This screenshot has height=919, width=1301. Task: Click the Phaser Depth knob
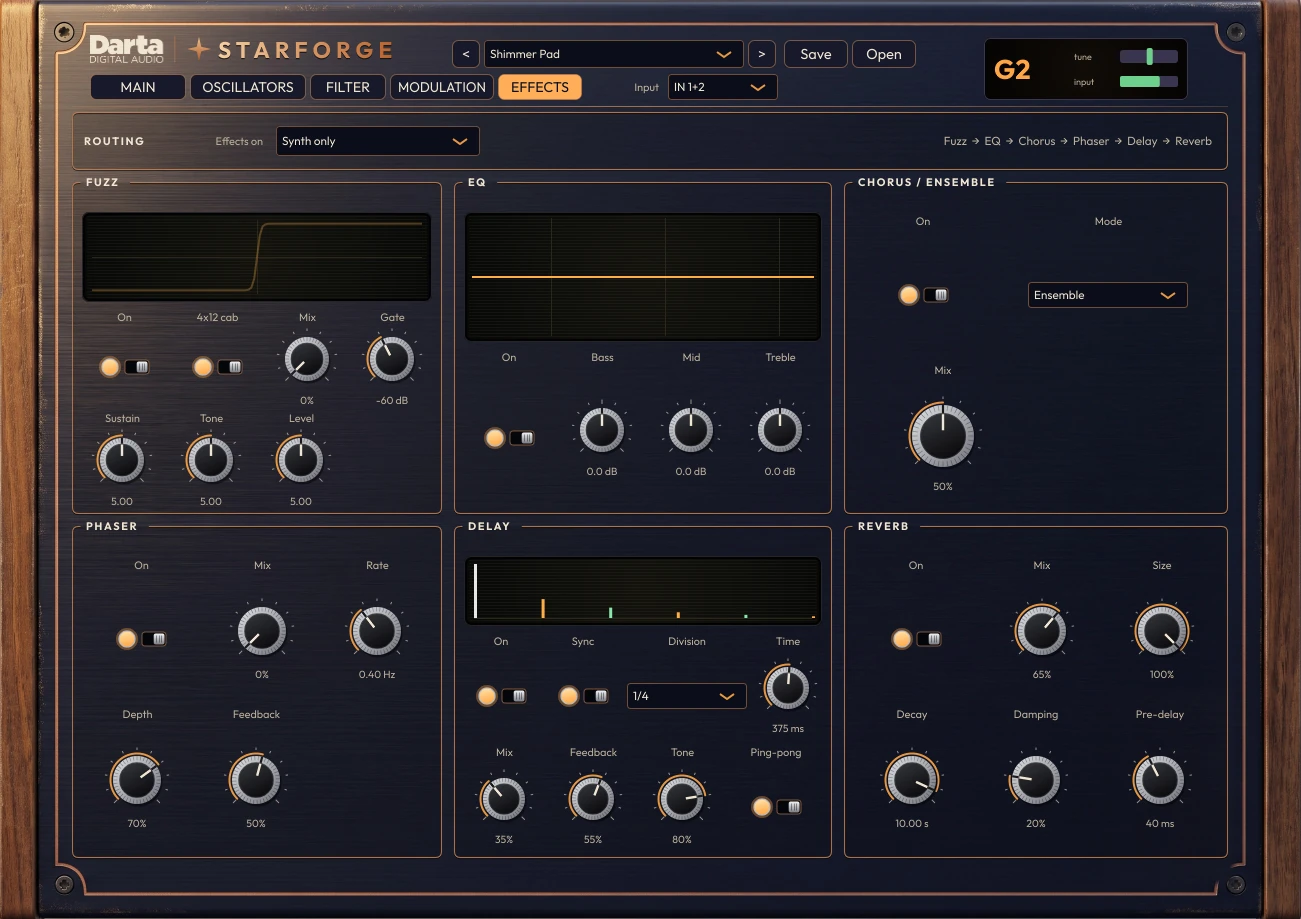point(137,779)
